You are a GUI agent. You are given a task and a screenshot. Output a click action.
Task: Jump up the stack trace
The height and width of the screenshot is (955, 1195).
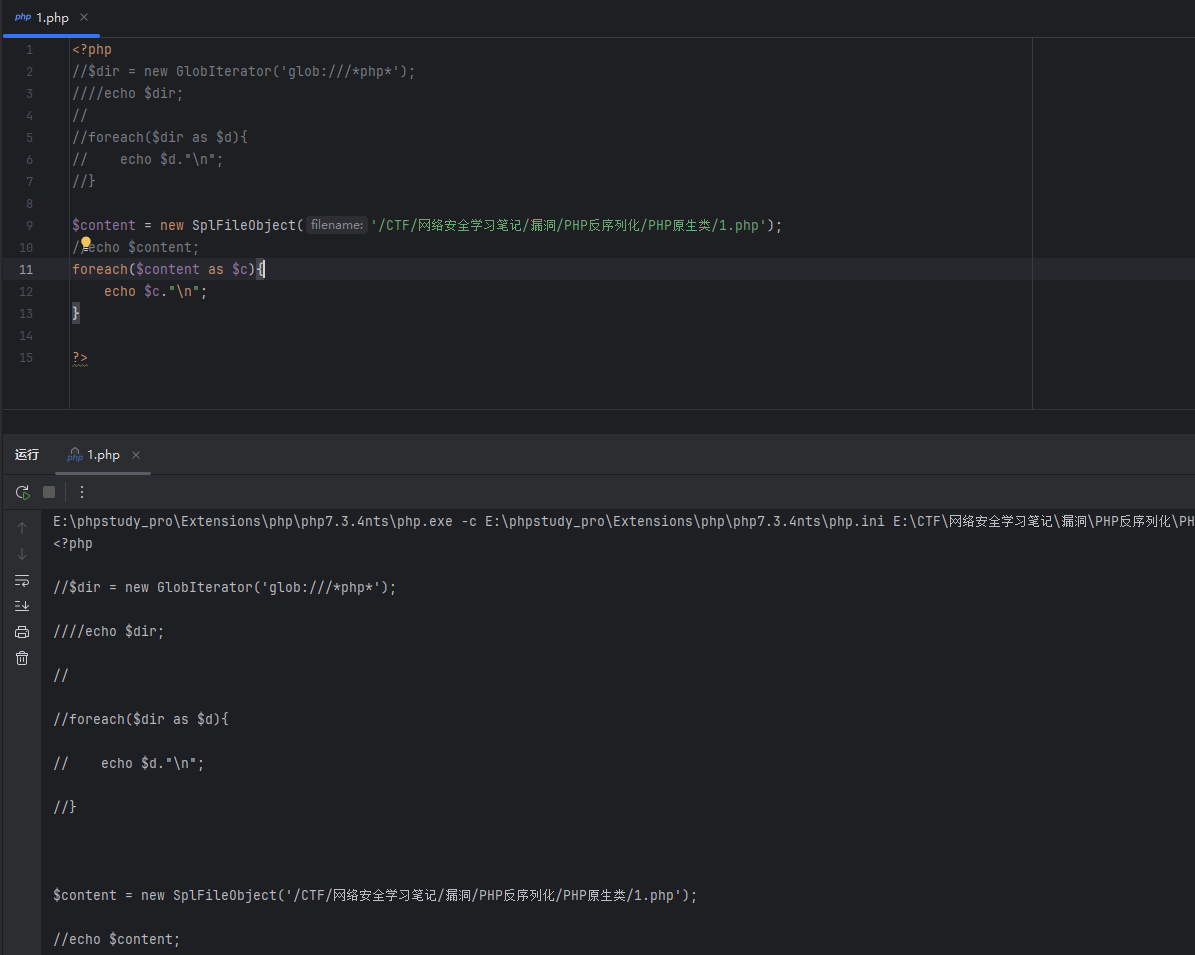[22, 528]
